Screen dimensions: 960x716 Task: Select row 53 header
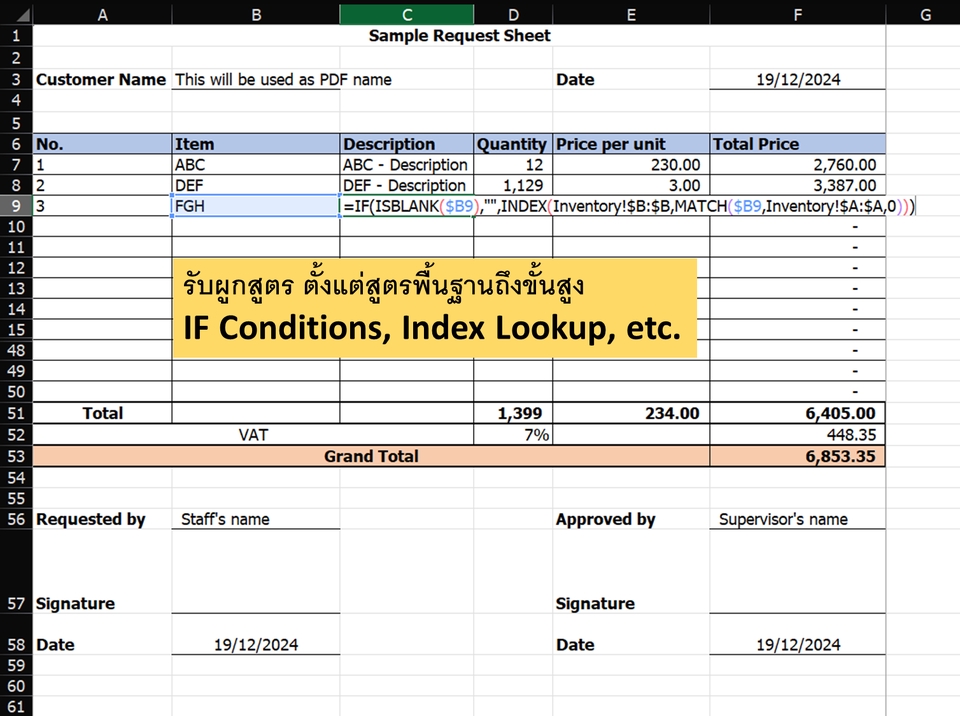point(16,456)
